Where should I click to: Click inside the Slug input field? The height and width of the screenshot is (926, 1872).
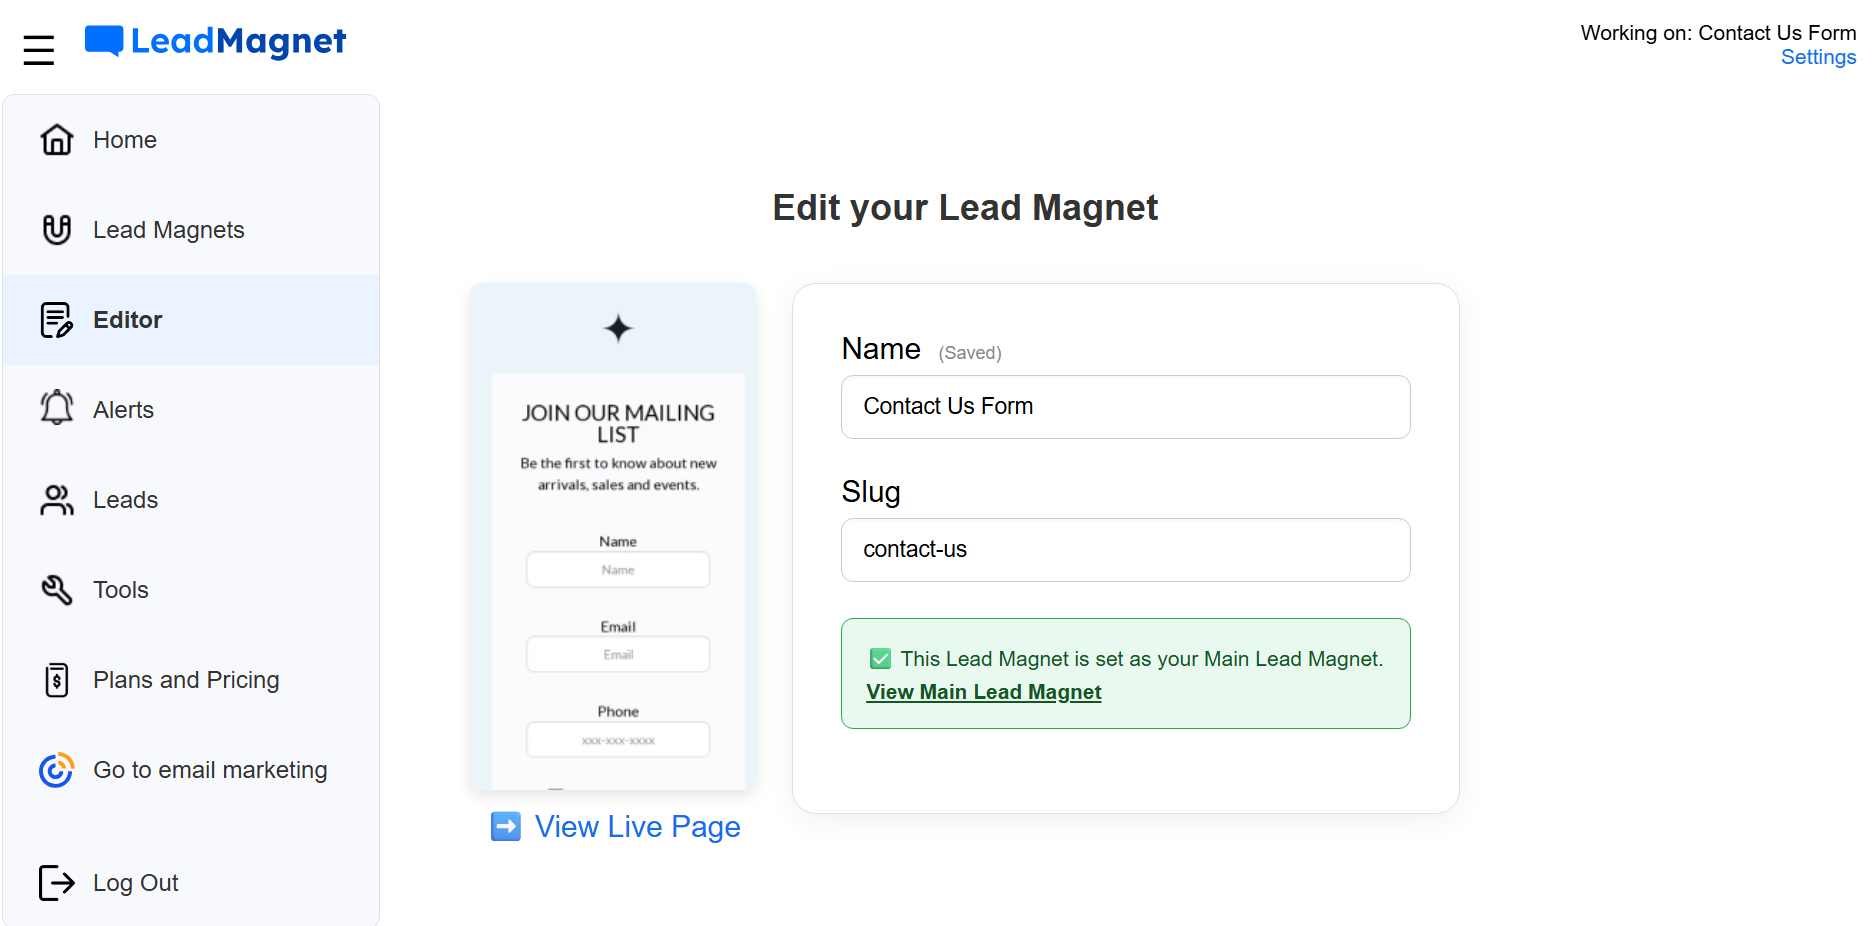click(1125, 550)
